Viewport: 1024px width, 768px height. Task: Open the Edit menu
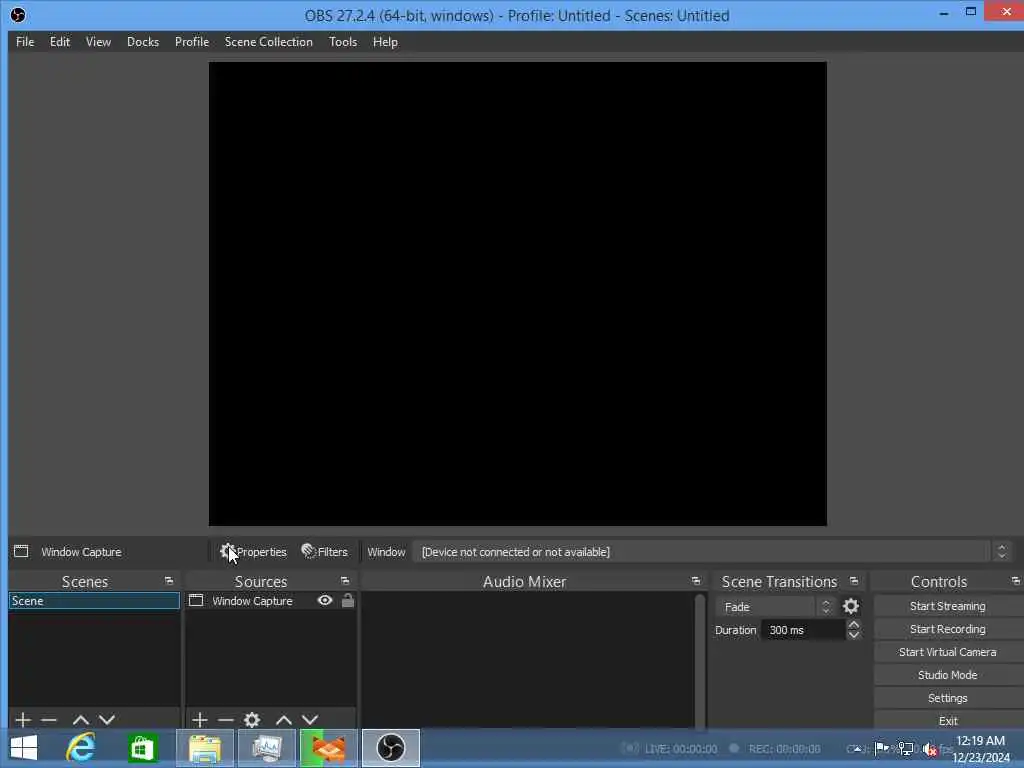(x=59, y=42)
